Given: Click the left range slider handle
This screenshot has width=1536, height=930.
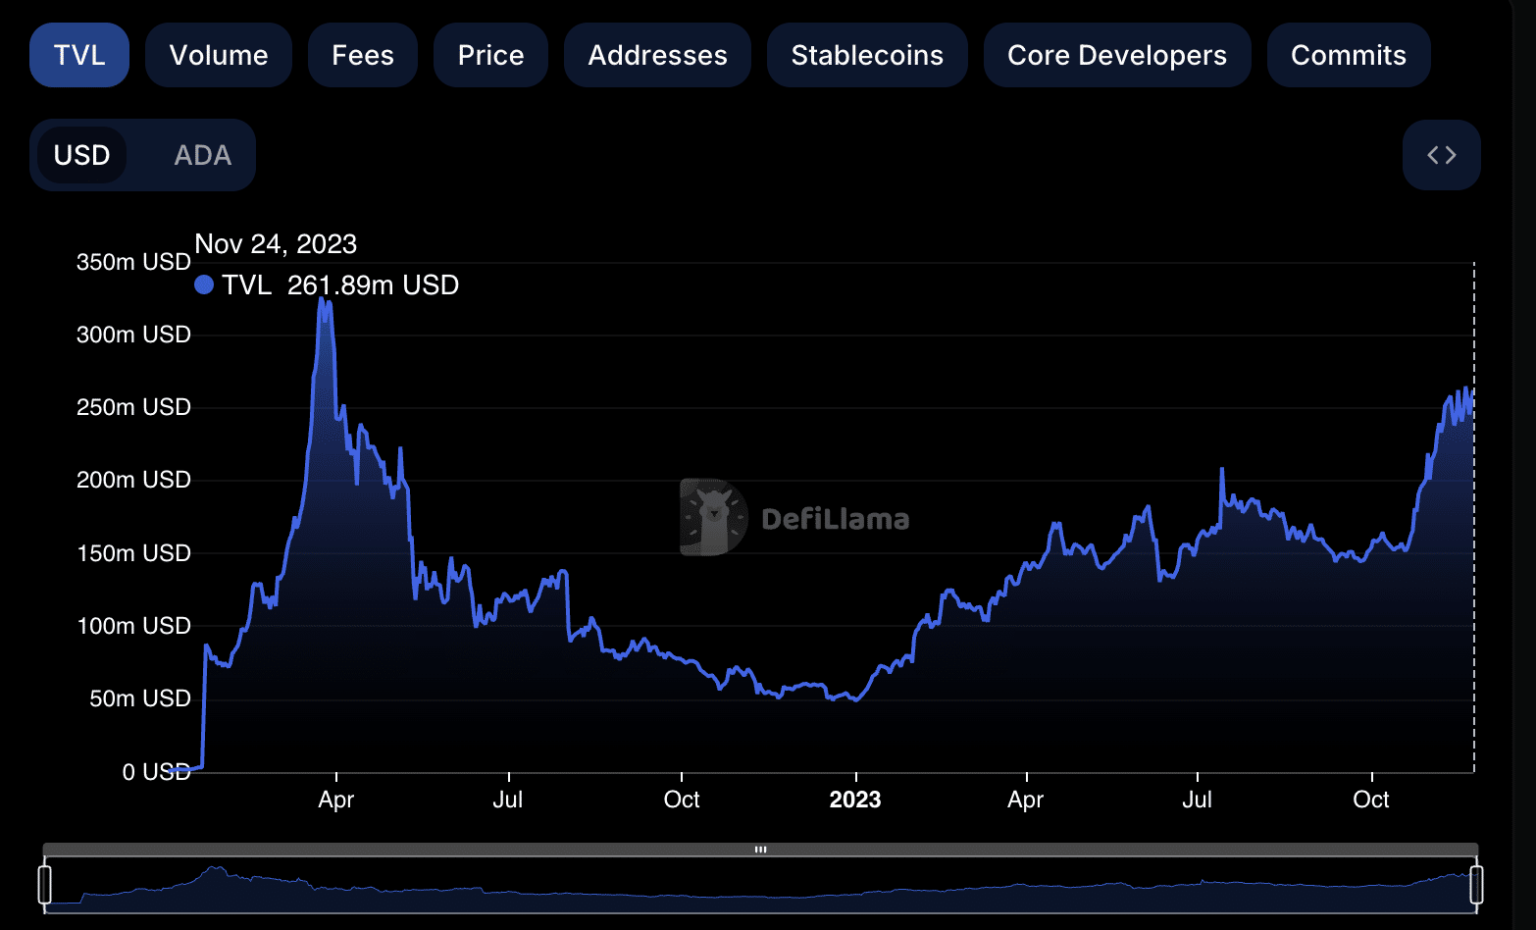Looking at the screenshot, I should (45, 885).
